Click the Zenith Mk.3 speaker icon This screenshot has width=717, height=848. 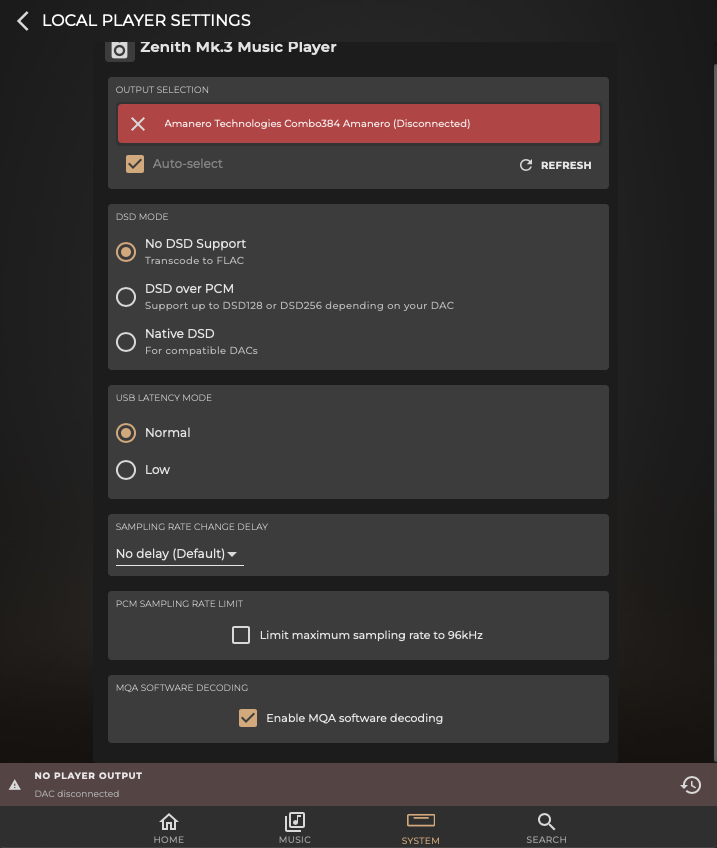tap(120, 50)
